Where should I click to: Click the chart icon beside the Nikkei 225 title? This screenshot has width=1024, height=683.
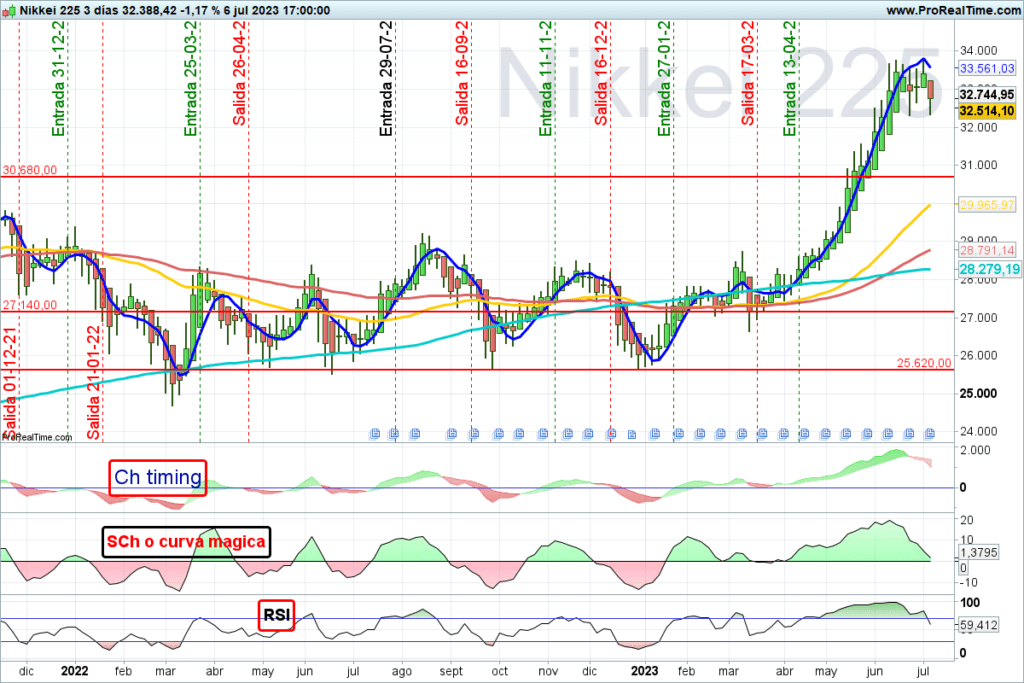click(8, 11)
